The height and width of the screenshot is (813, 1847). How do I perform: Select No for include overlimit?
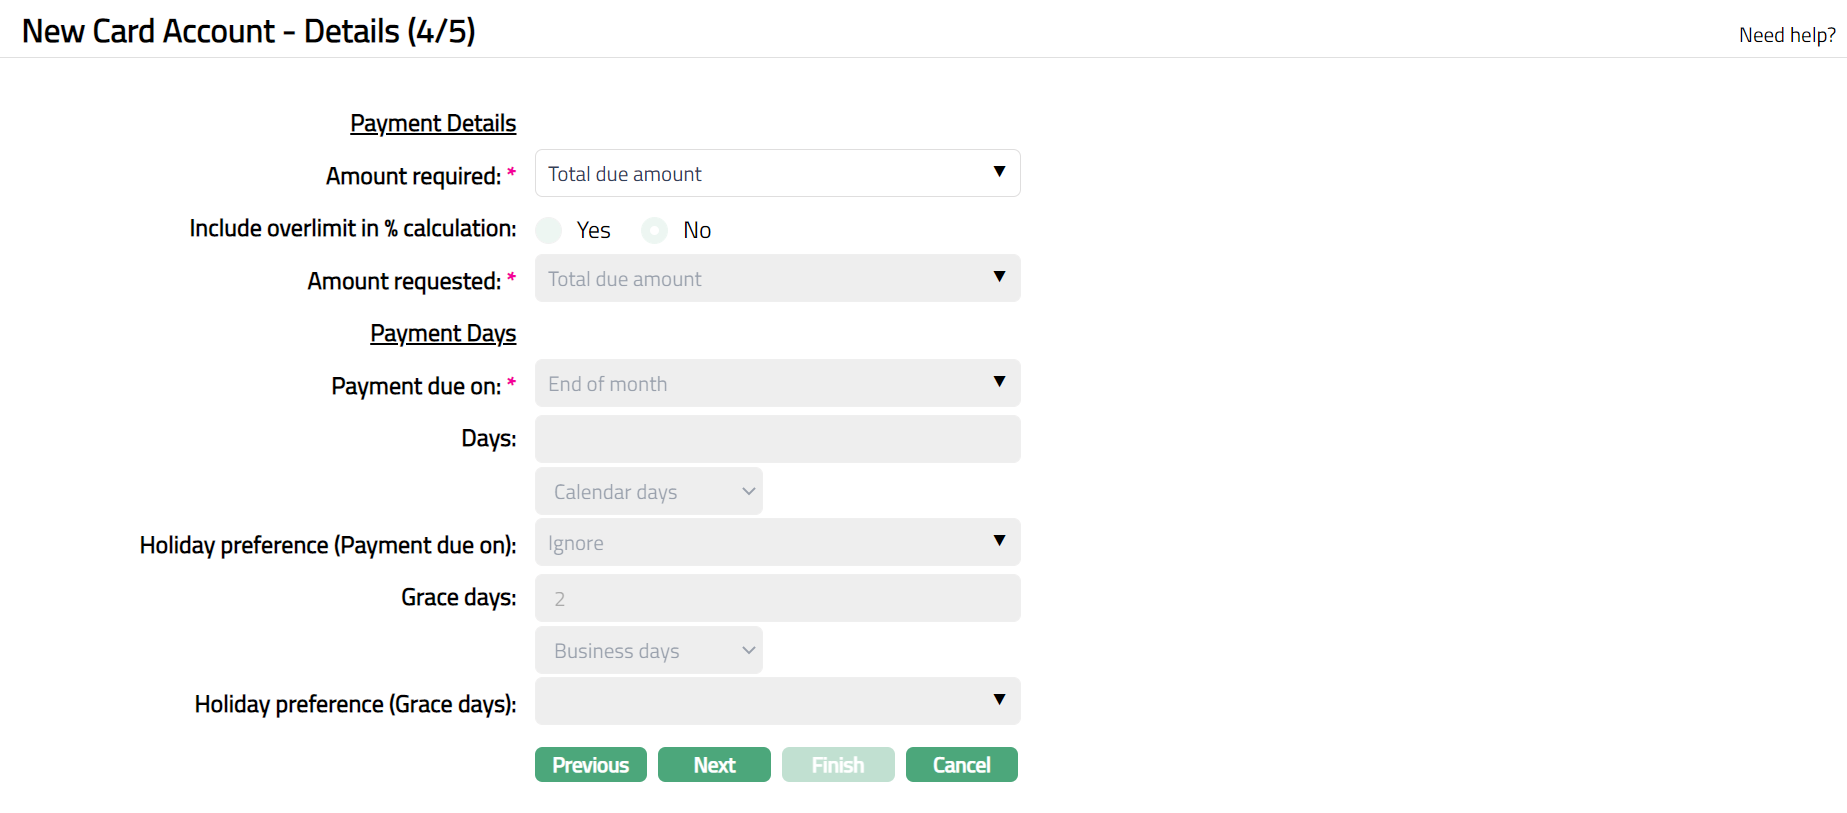pyautogui.click(x=655, y=231)
